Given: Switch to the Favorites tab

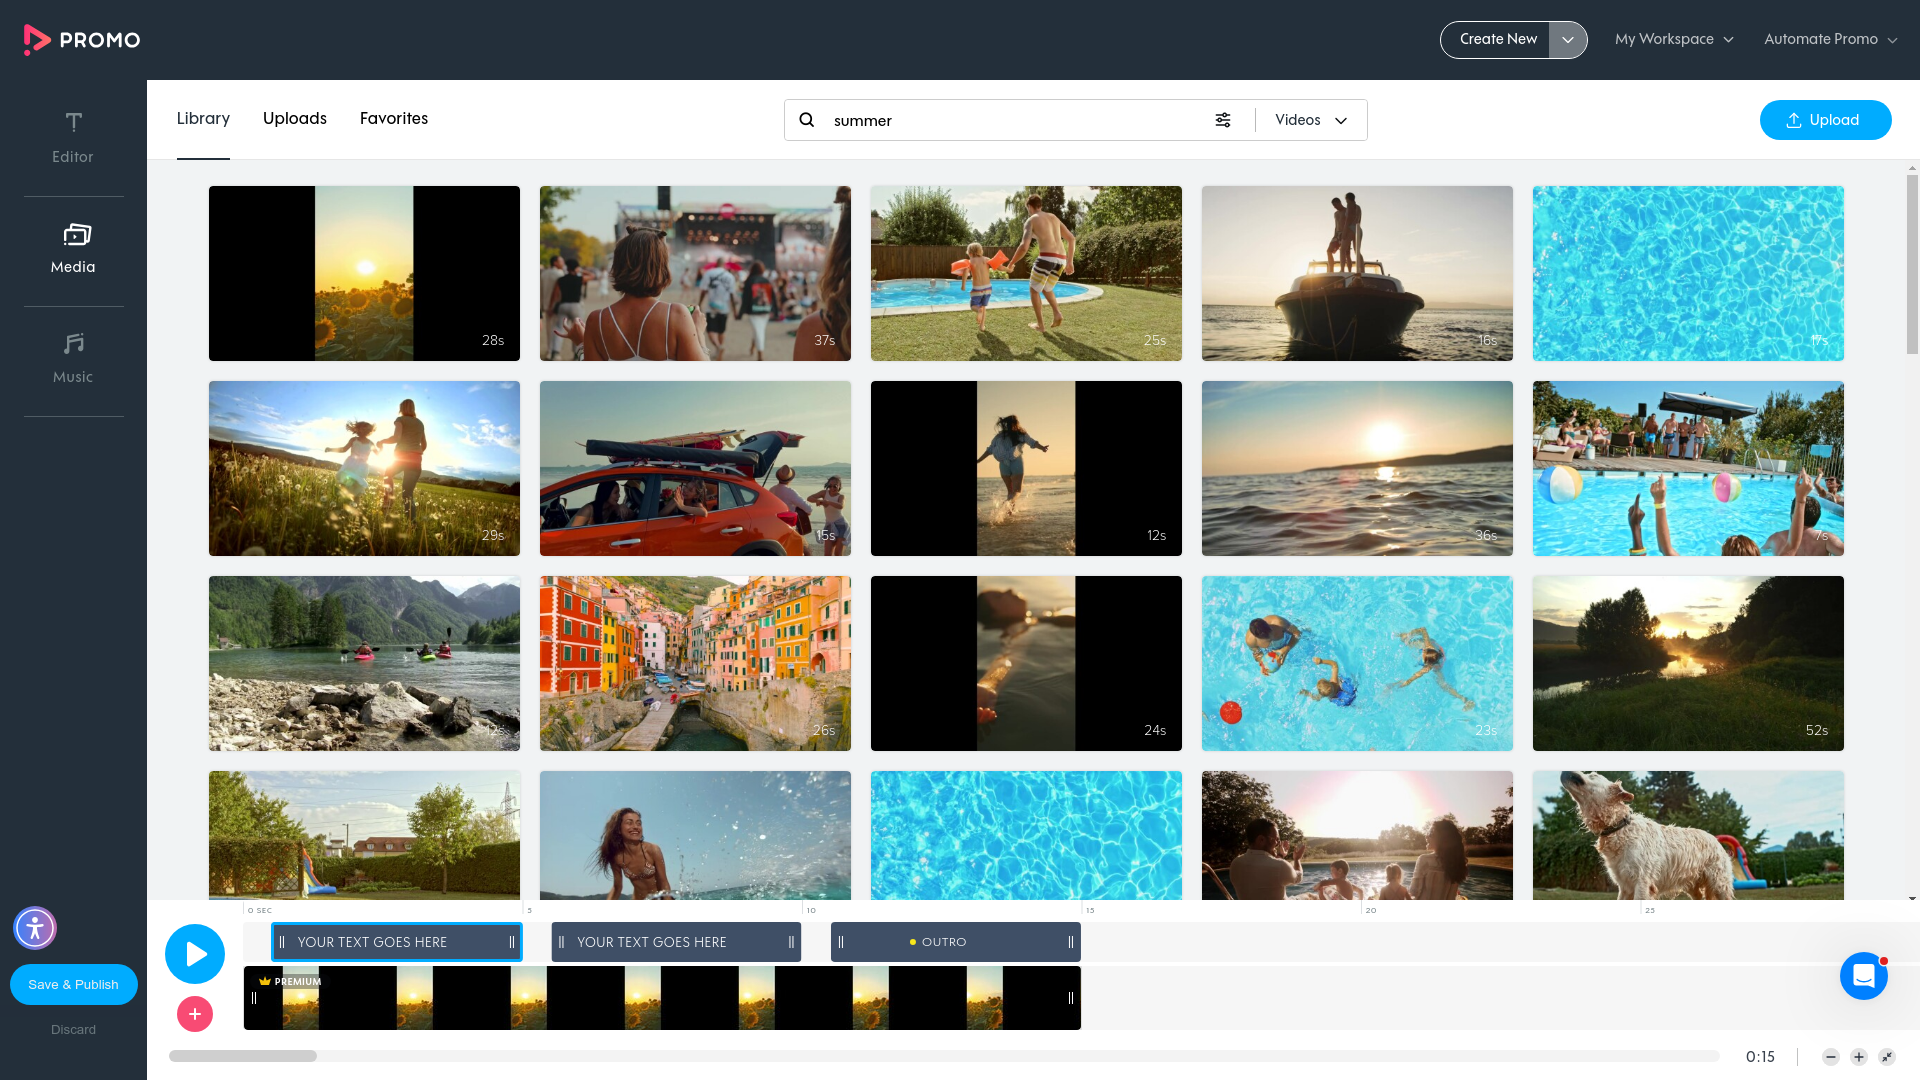Looking at the screenshot, I should (x=394, y=118).
